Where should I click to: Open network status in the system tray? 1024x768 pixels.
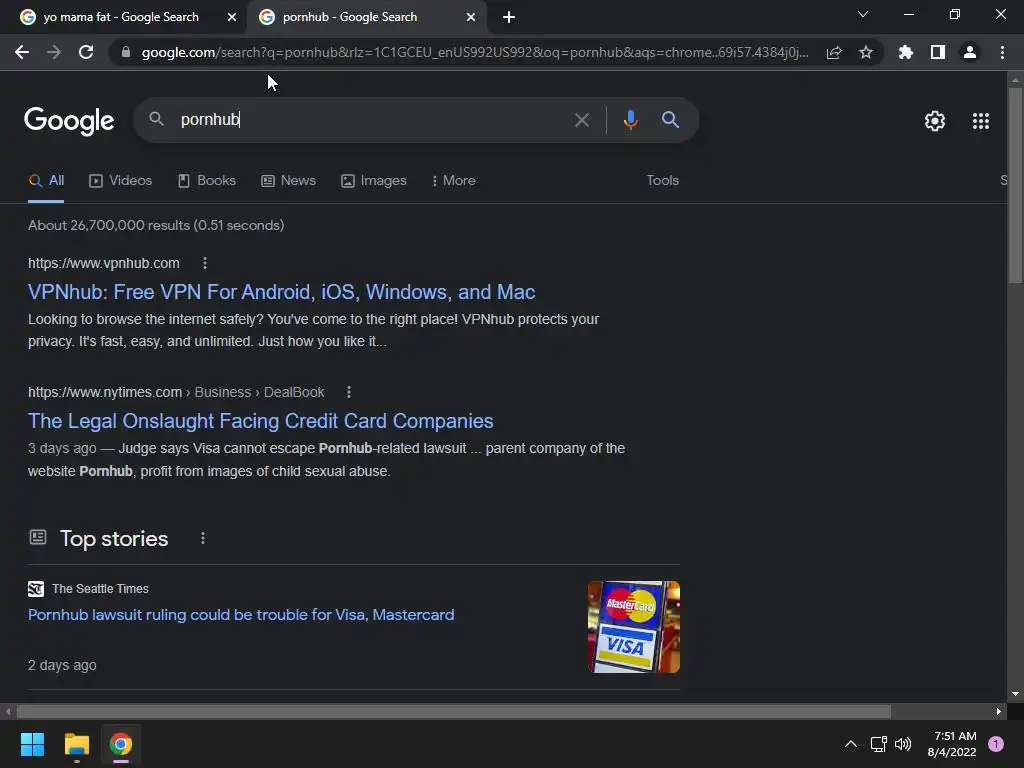click(x=878, y=744)
